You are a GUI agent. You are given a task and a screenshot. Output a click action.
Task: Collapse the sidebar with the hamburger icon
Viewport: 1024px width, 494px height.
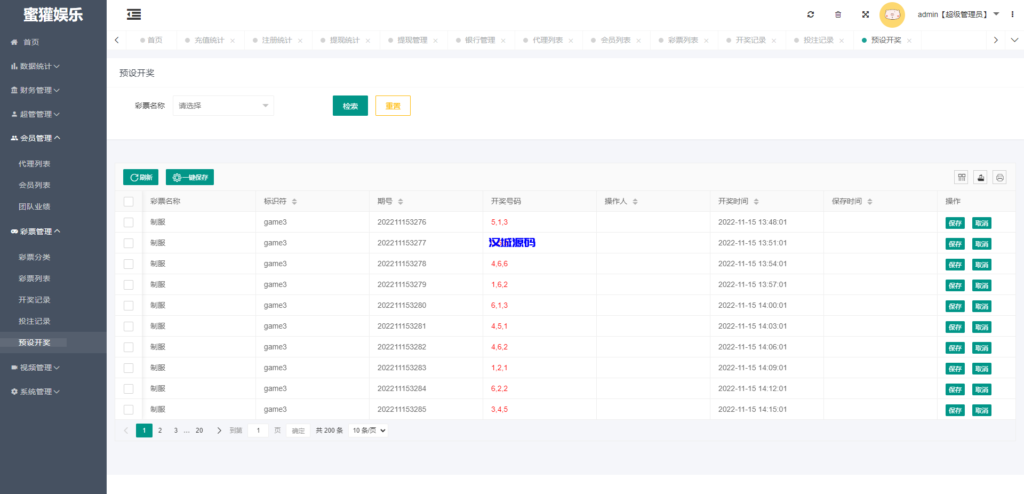pyautogui.click(x=134, y=14)
